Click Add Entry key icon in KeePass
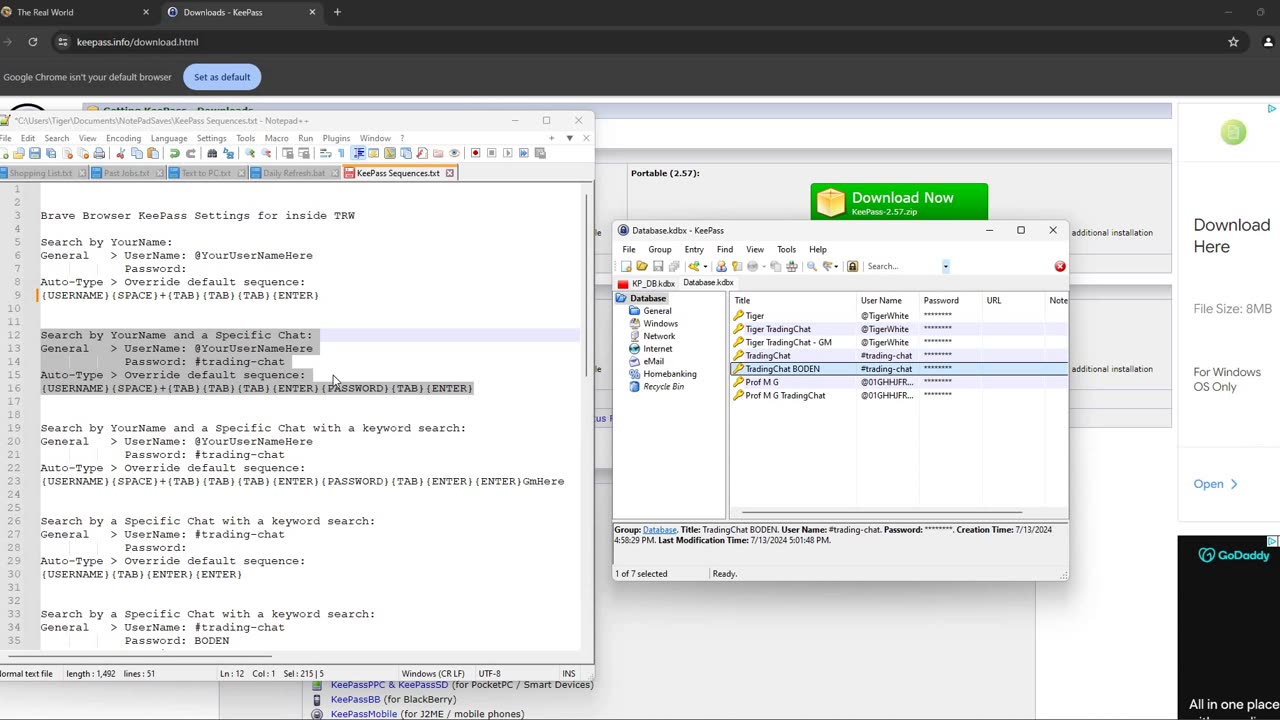The width and height of the screenshot is (1280, 720). tap(692, 266)
